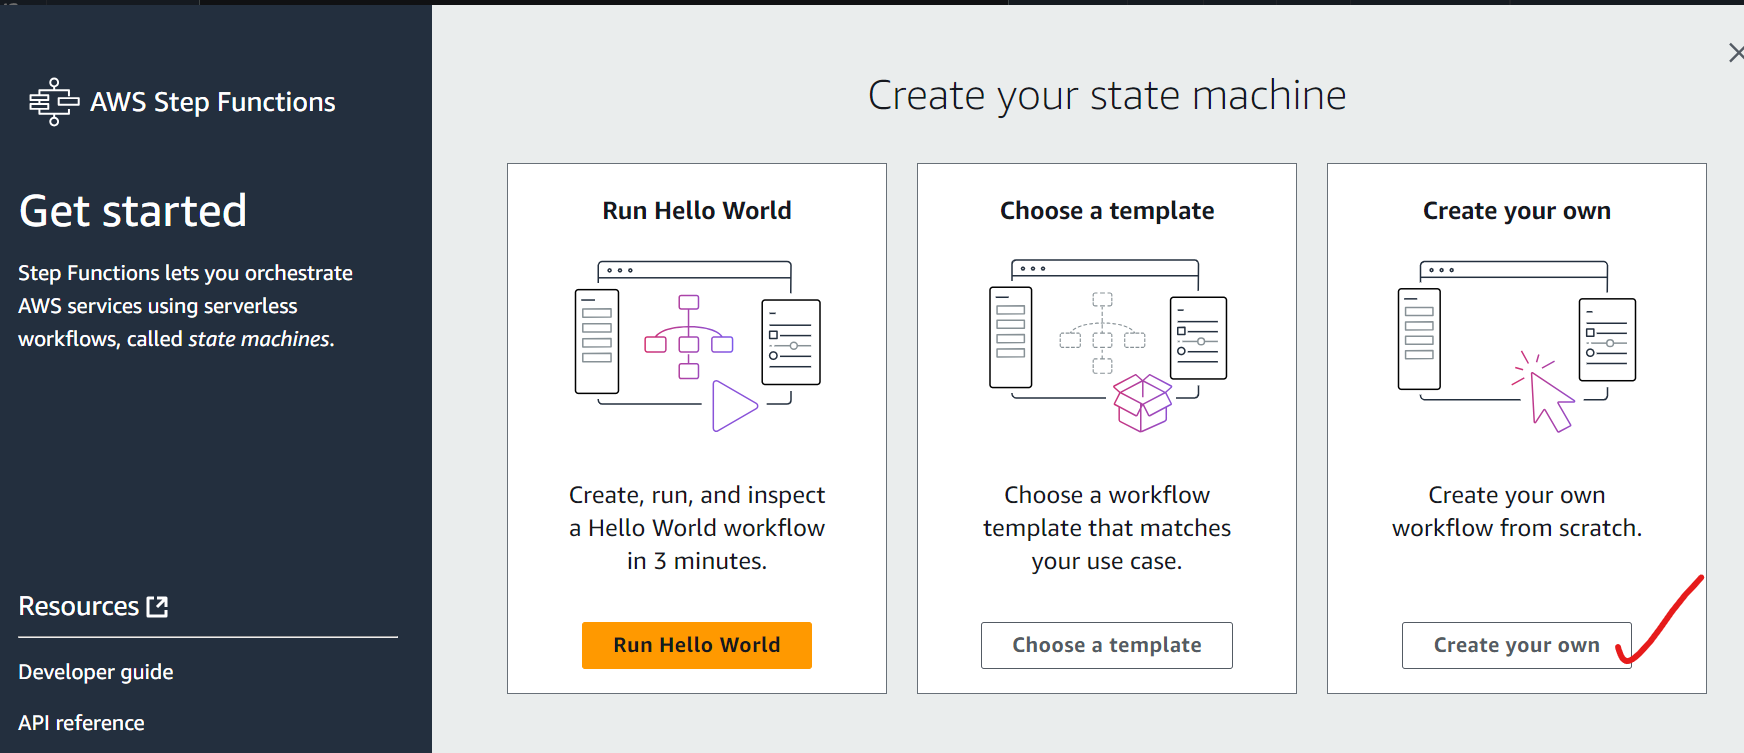This screenshot has width=1744, height=753.
Task: Open the API reference link
Action: coord(81,723)
